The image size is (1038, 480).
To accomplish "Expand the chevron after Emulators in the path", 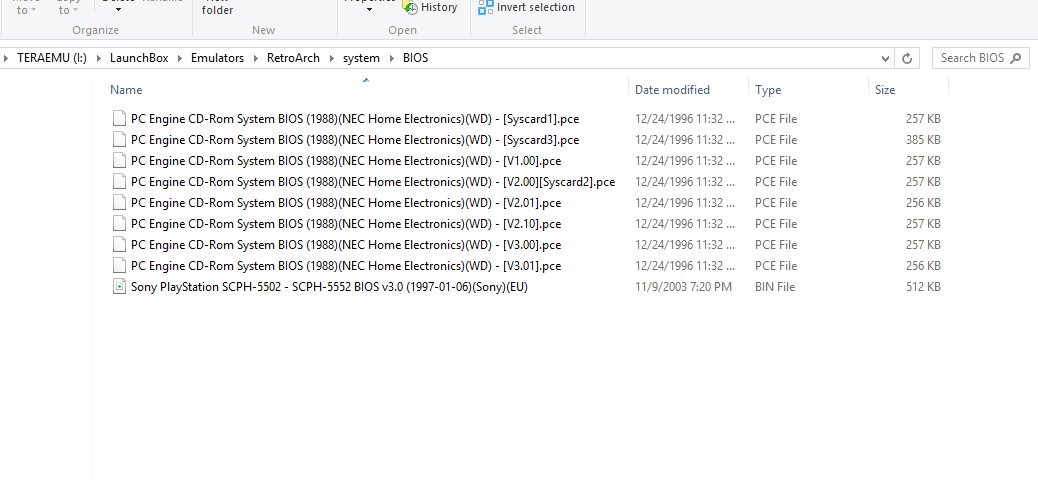I will coord(256,58).
